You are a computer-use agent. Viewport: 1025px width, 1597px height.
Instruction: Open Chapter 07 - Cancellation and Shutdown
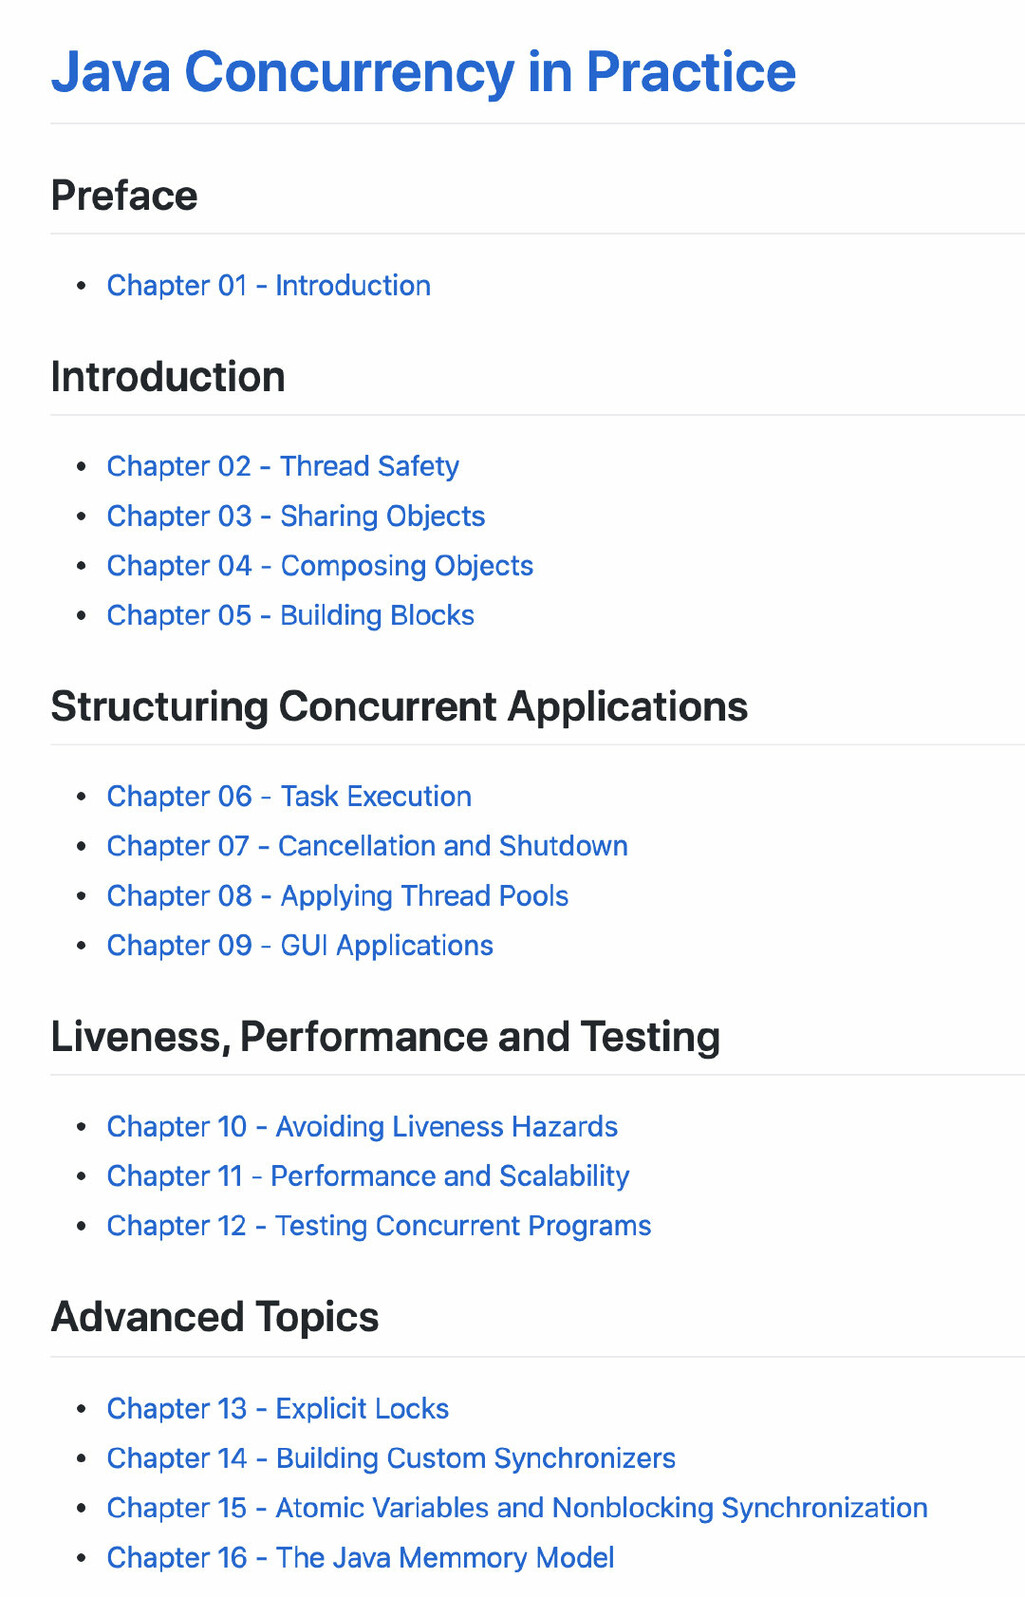coord(367,847)
